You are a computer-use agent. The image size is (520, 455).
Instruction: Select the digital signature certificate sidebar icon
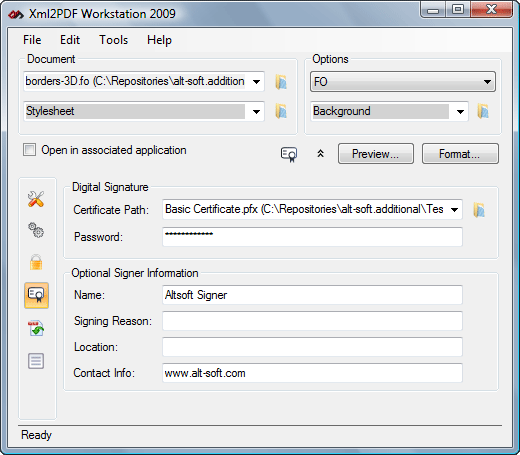click(x=36, y=295)
